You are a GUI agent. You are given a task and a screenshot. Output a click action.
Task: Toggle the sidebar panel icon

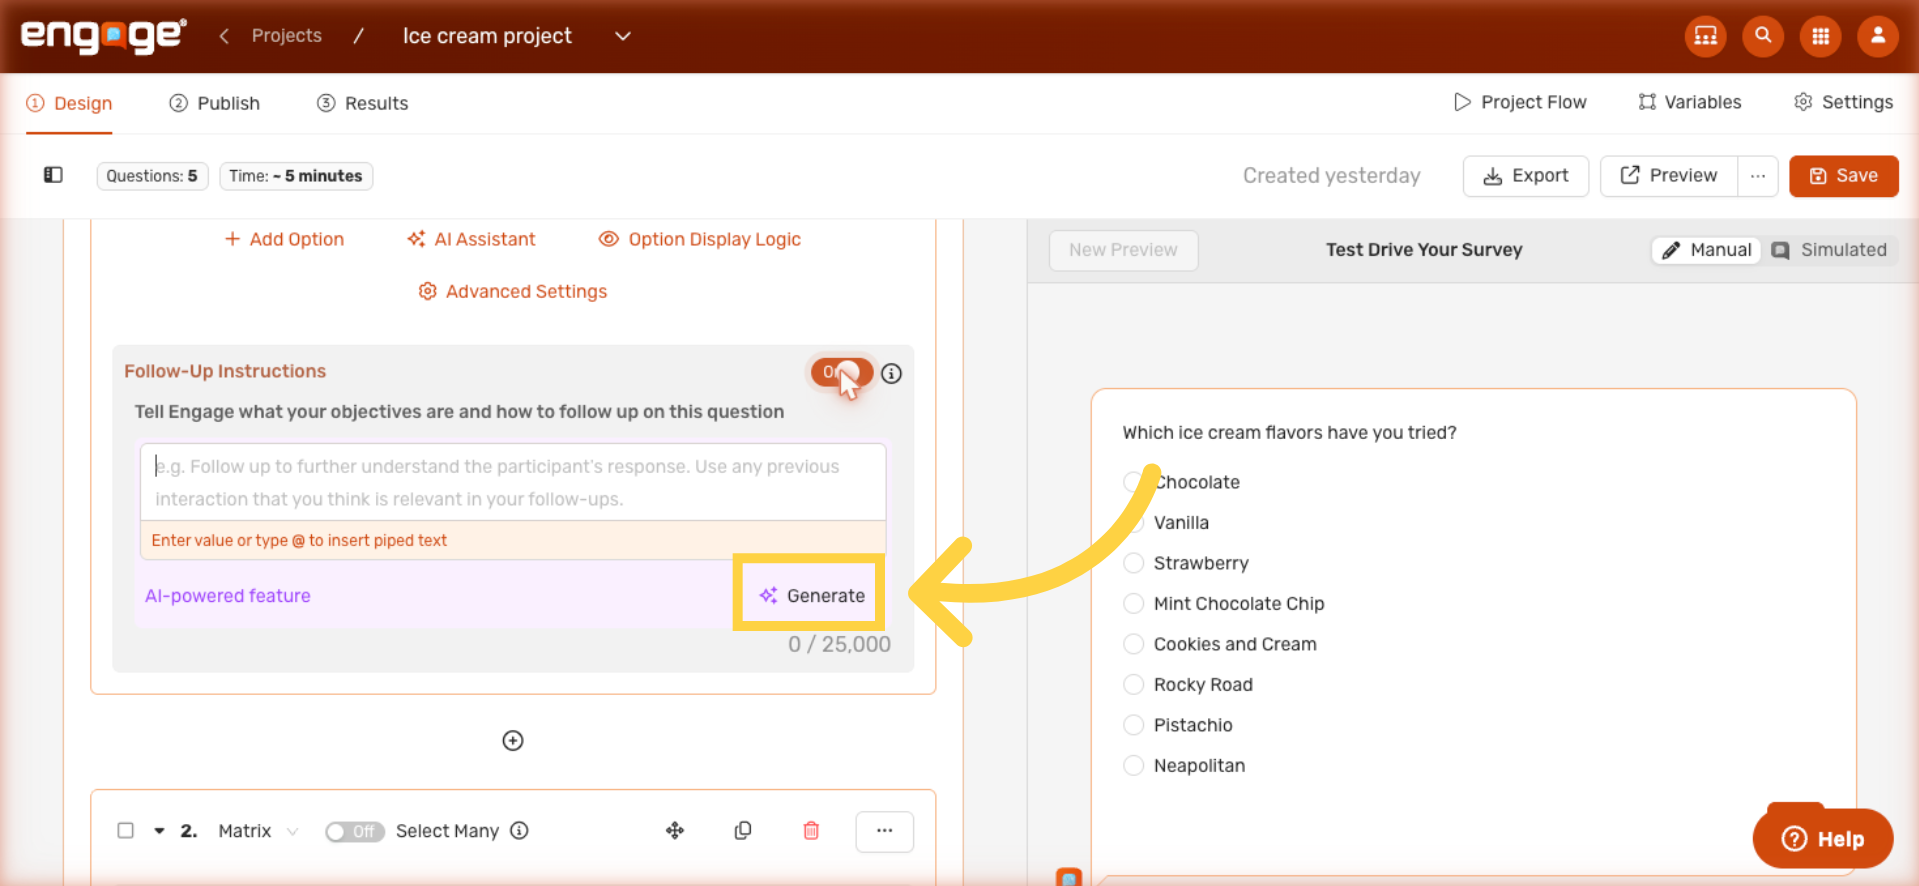[x=53, y=175]
